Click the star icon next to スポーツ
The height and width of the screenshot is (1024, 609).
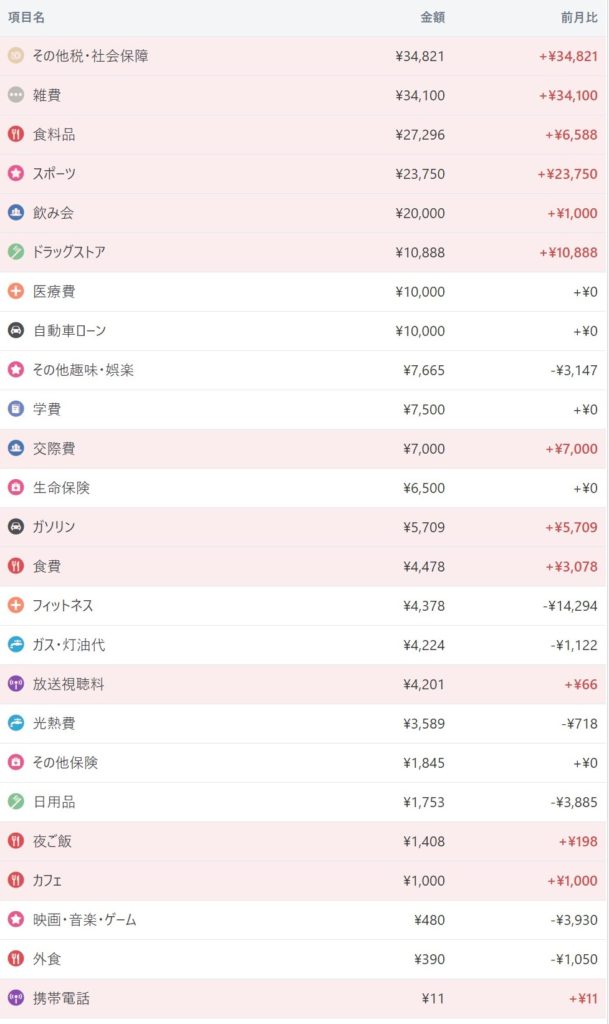click(x=16, y=174)
